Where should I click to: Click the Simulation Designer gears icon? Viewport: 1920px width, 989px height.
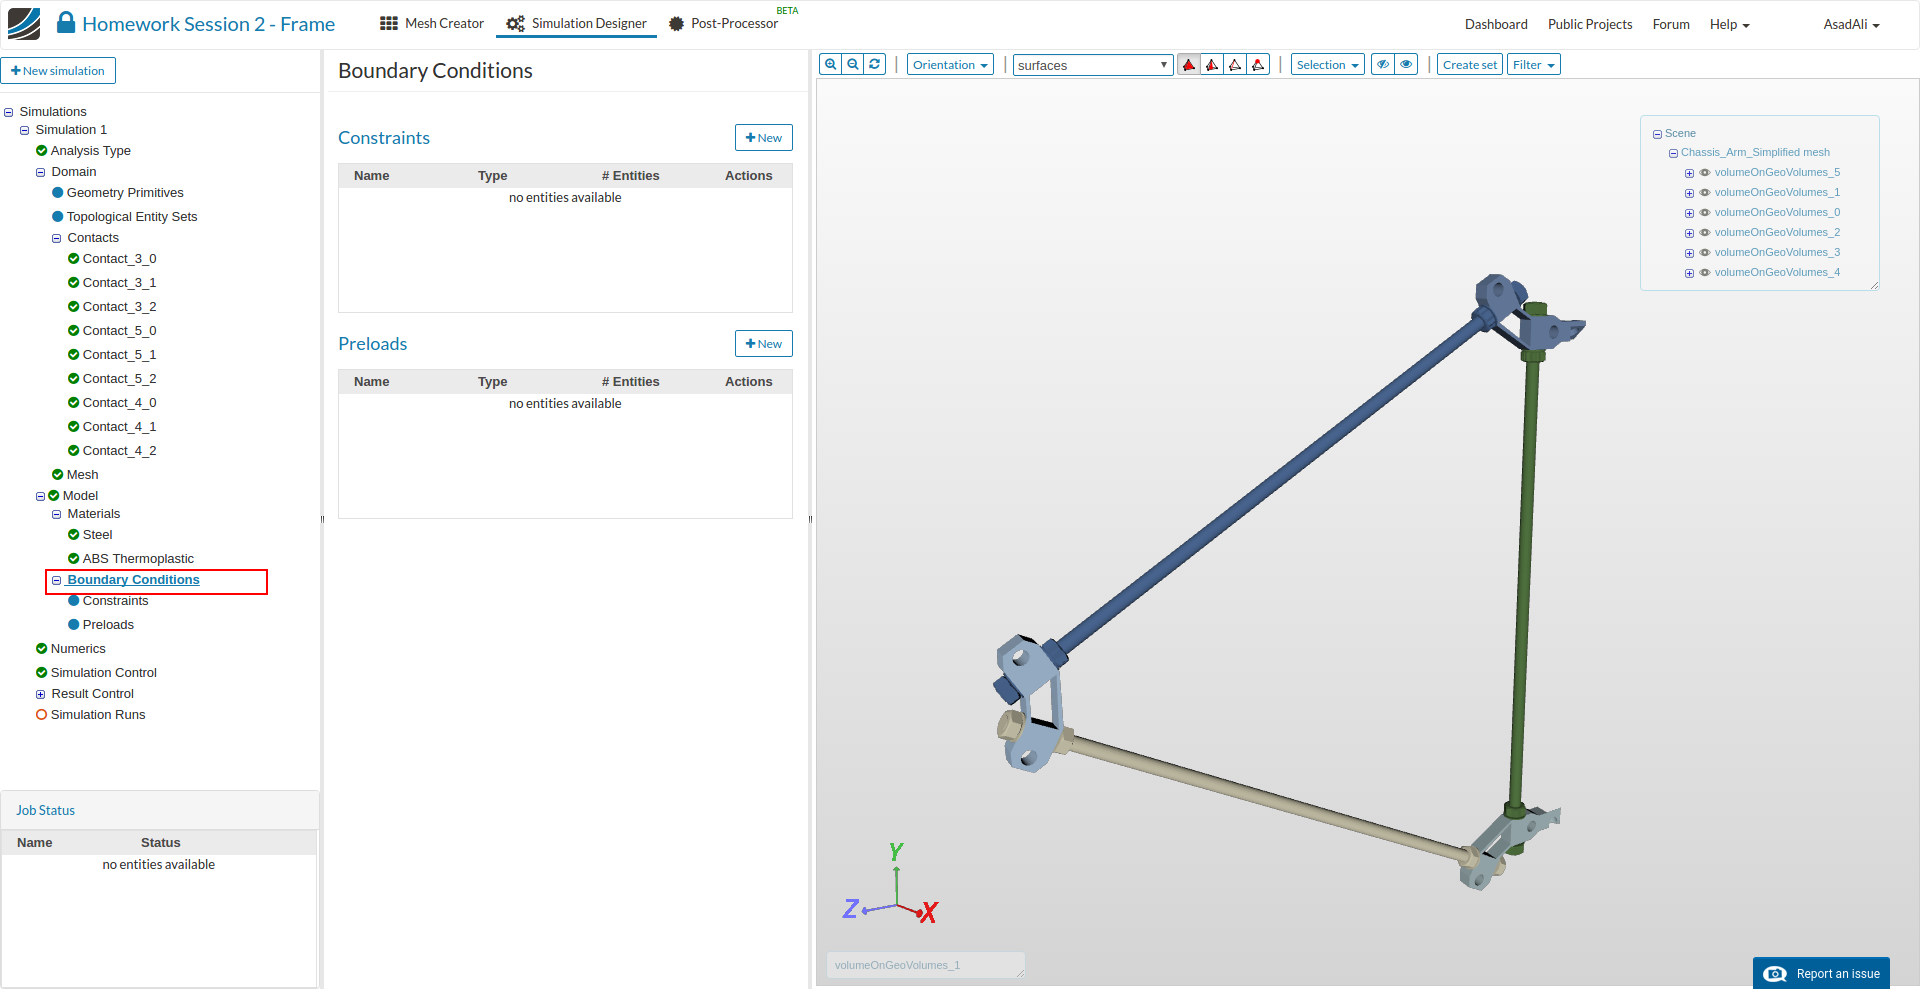point(515,24)
